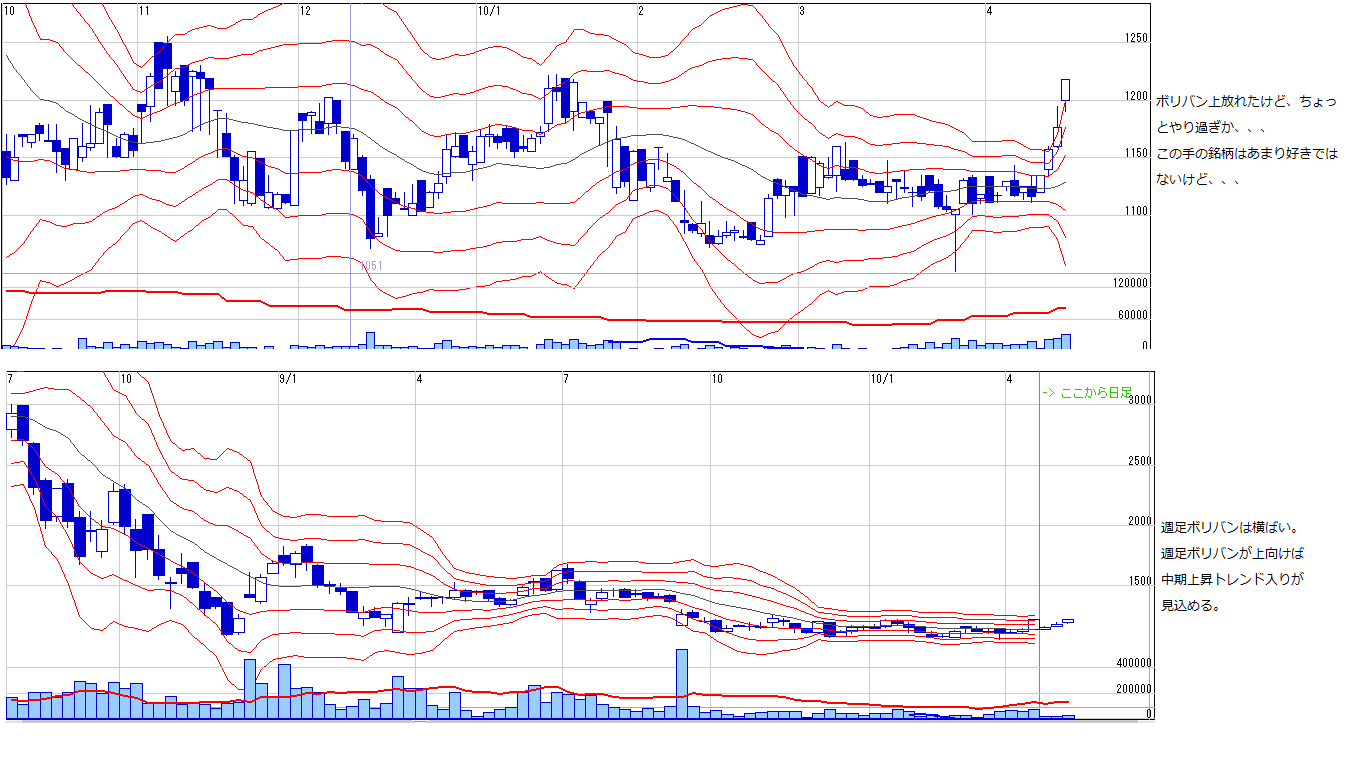This screenshot has height=768, width=1366.
Task: Click the "1250" price axis label
Action: click(1136, 39)
